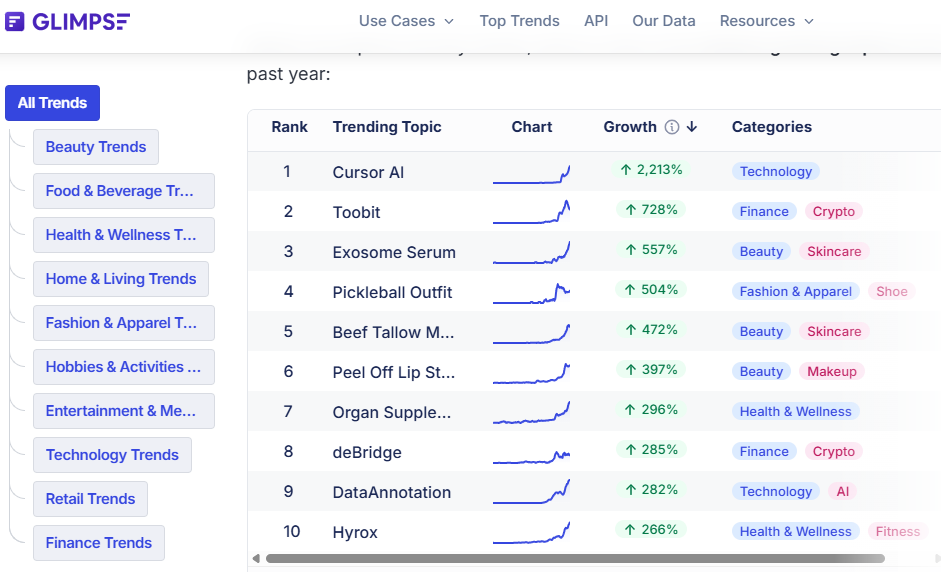Select Beauty Trends category
The image size is (941, 572).
point(96,147)
